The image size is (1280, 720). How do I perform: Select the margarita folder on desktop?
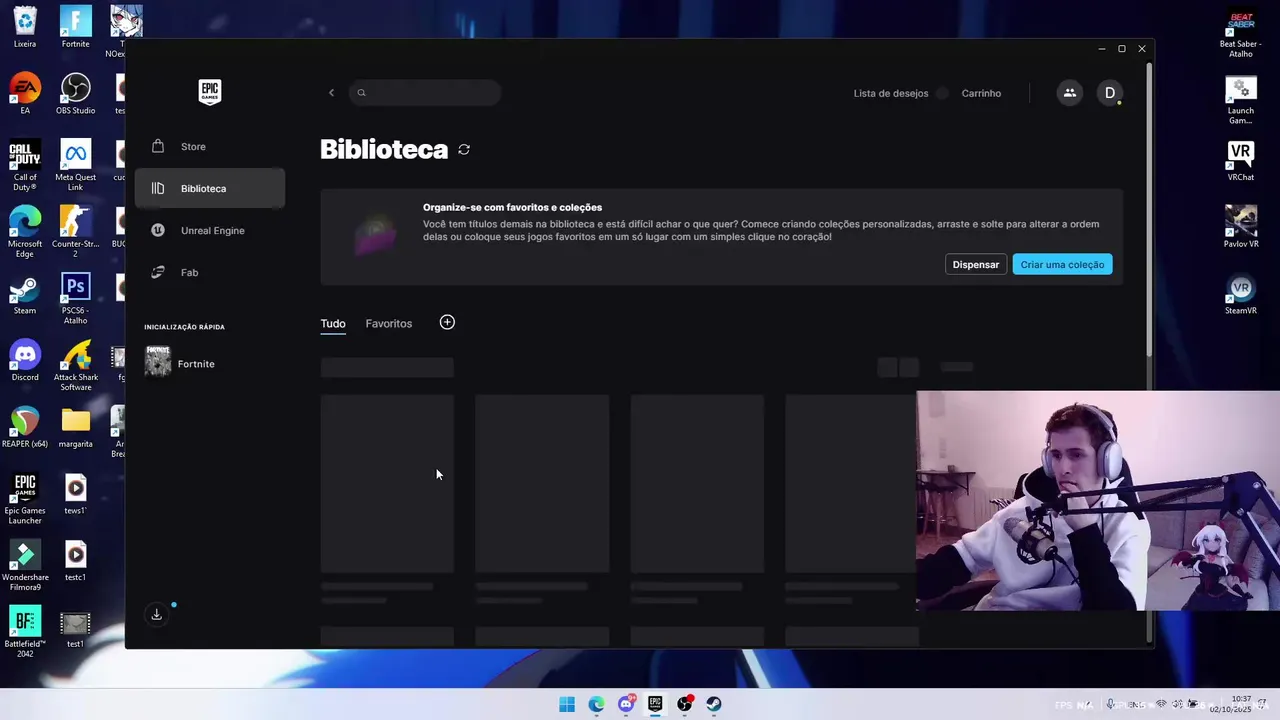tap(75, 427)
